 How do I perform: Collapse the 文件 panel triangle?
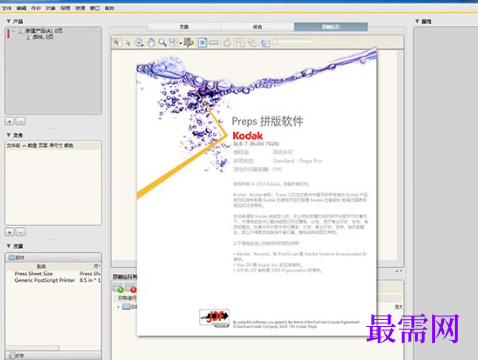click(x=8, y=135)
